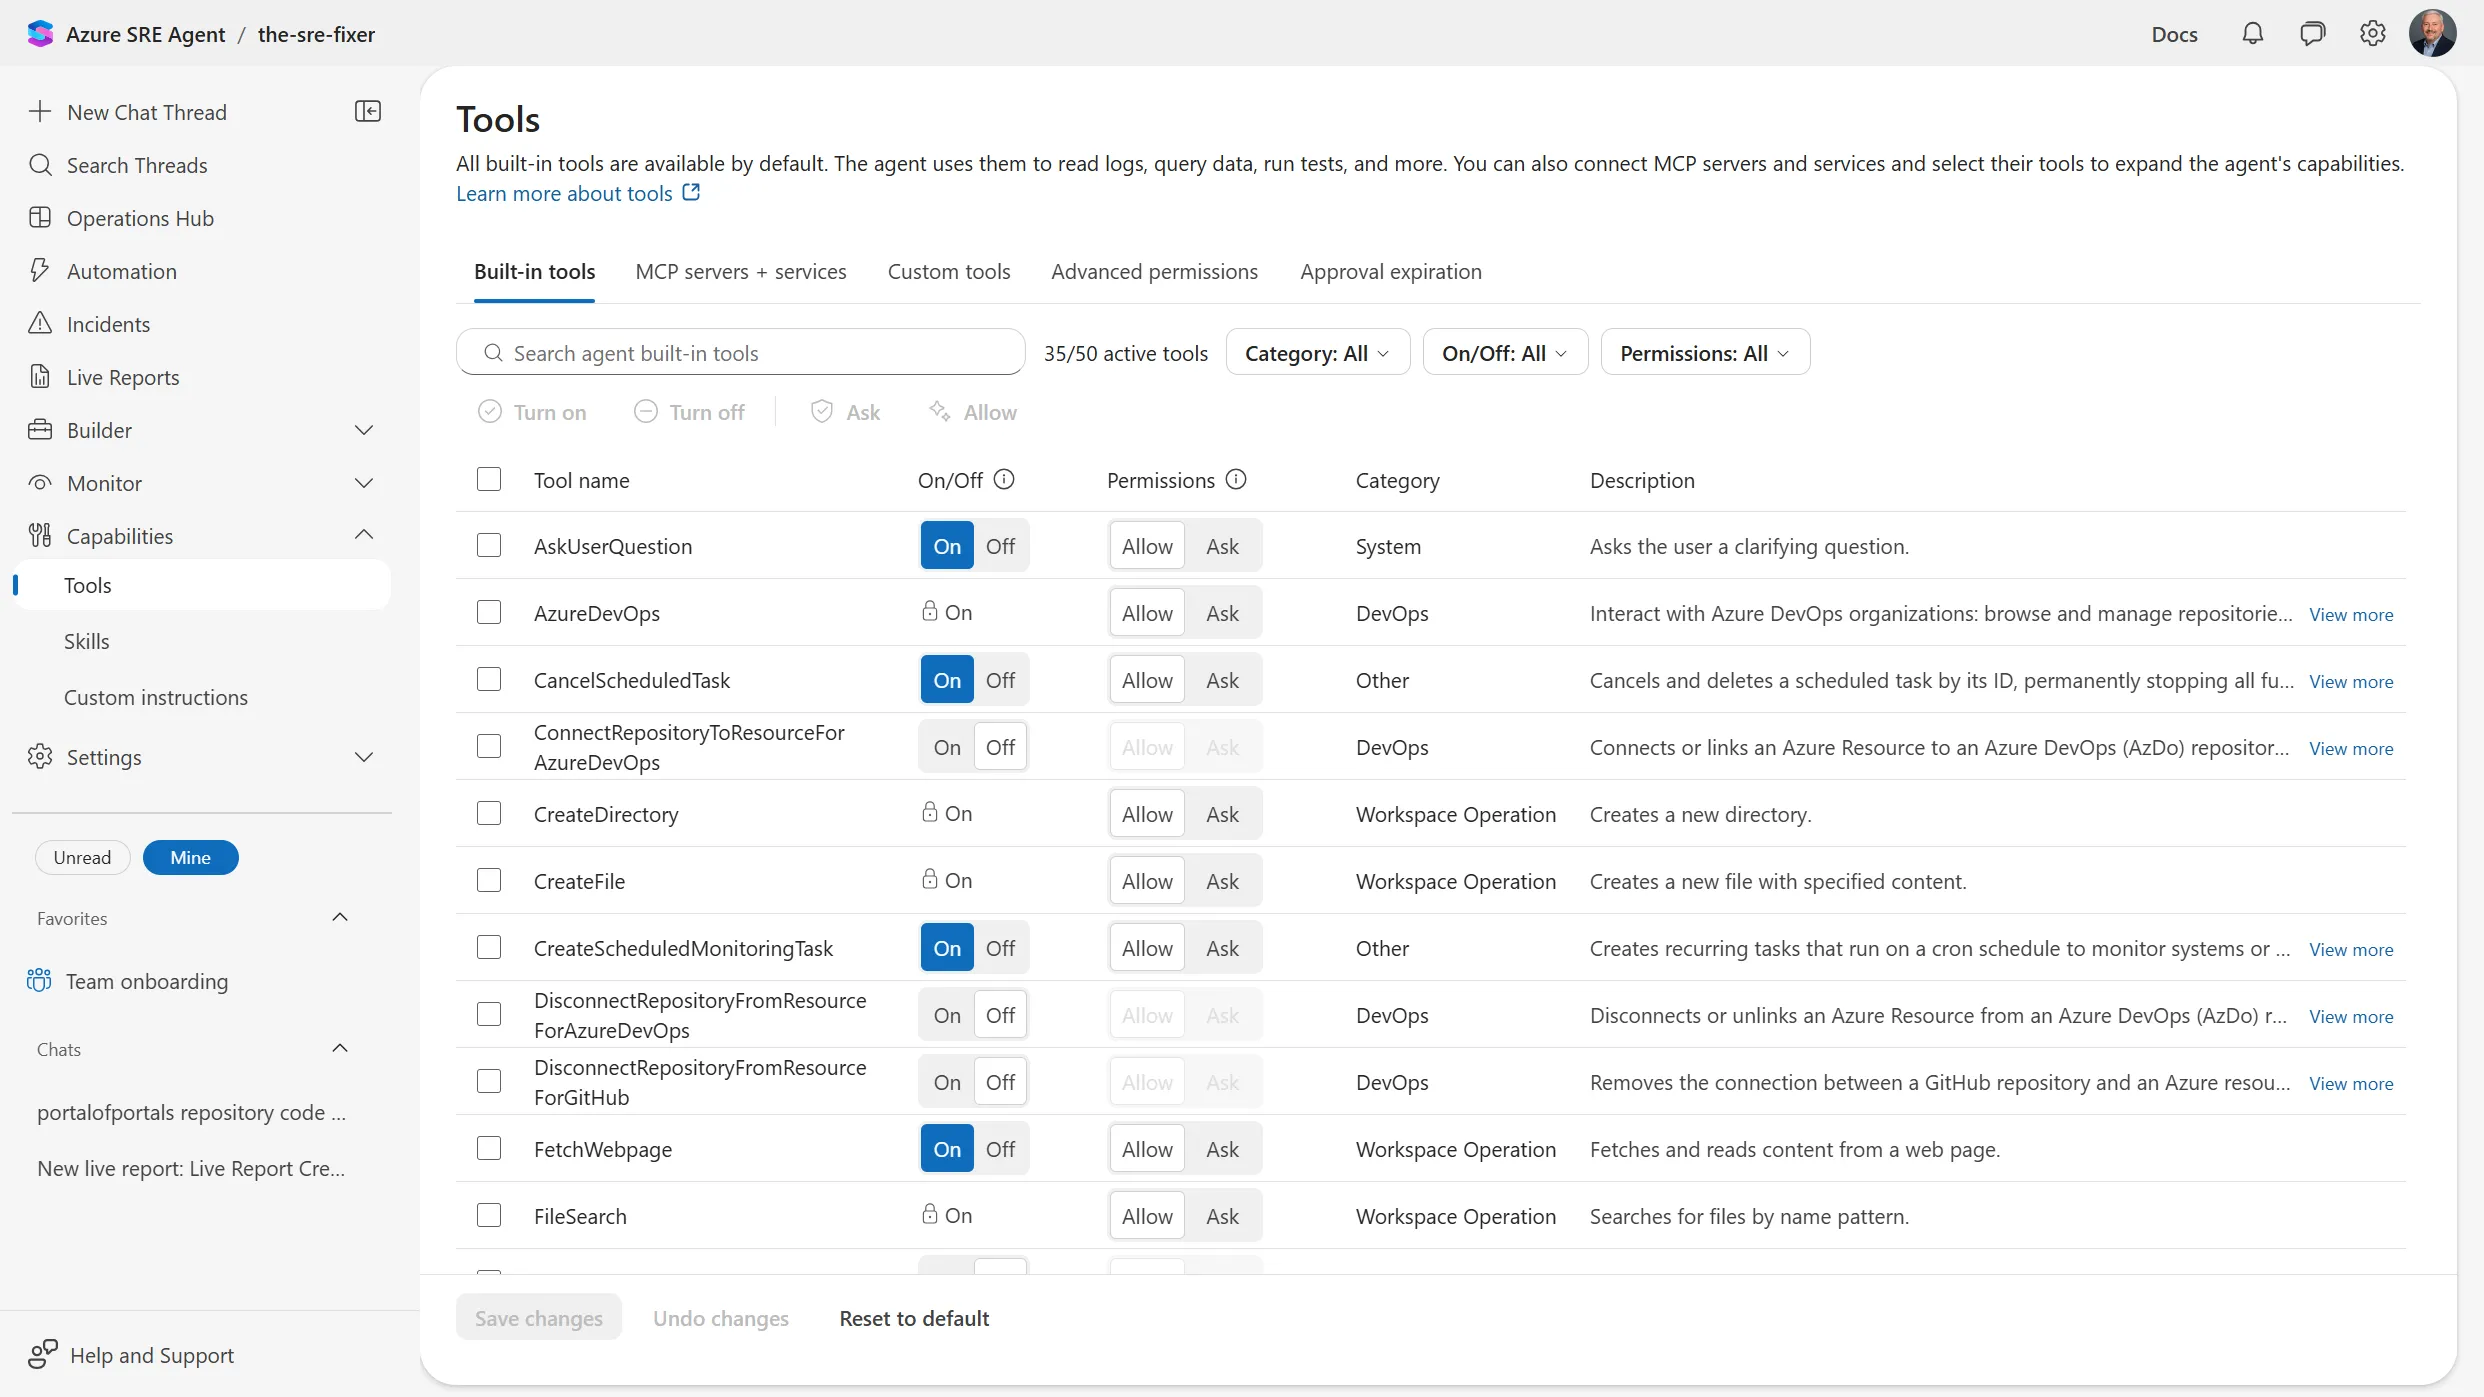This screenshot has width=2484, height=1397.
Task: Click View more on the AzureDevOps row
Action: tap(2351, 614)
